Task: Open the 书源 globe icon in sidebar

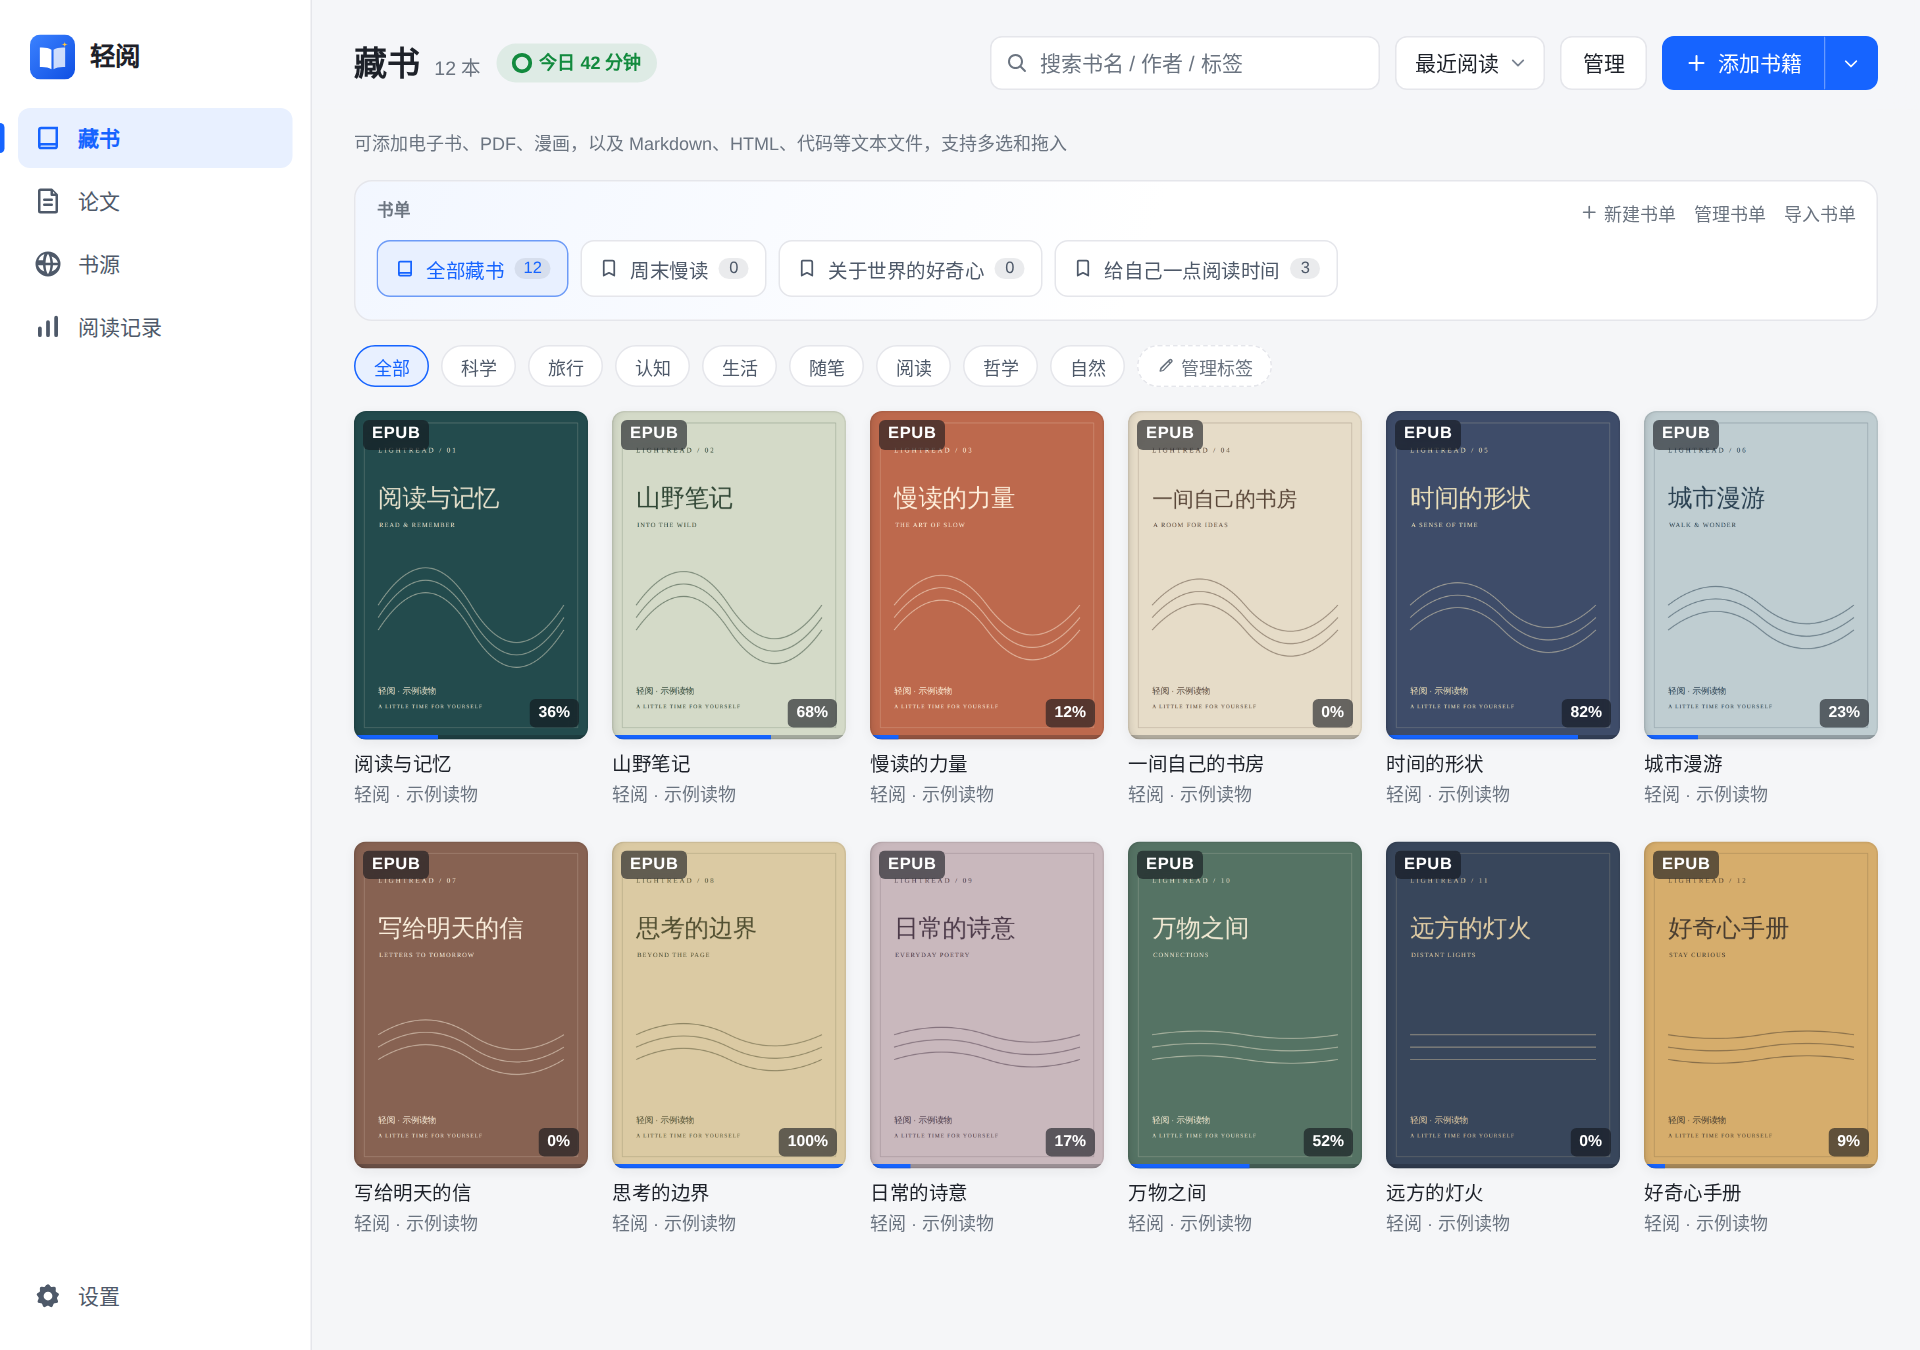Action: [48, 264]
